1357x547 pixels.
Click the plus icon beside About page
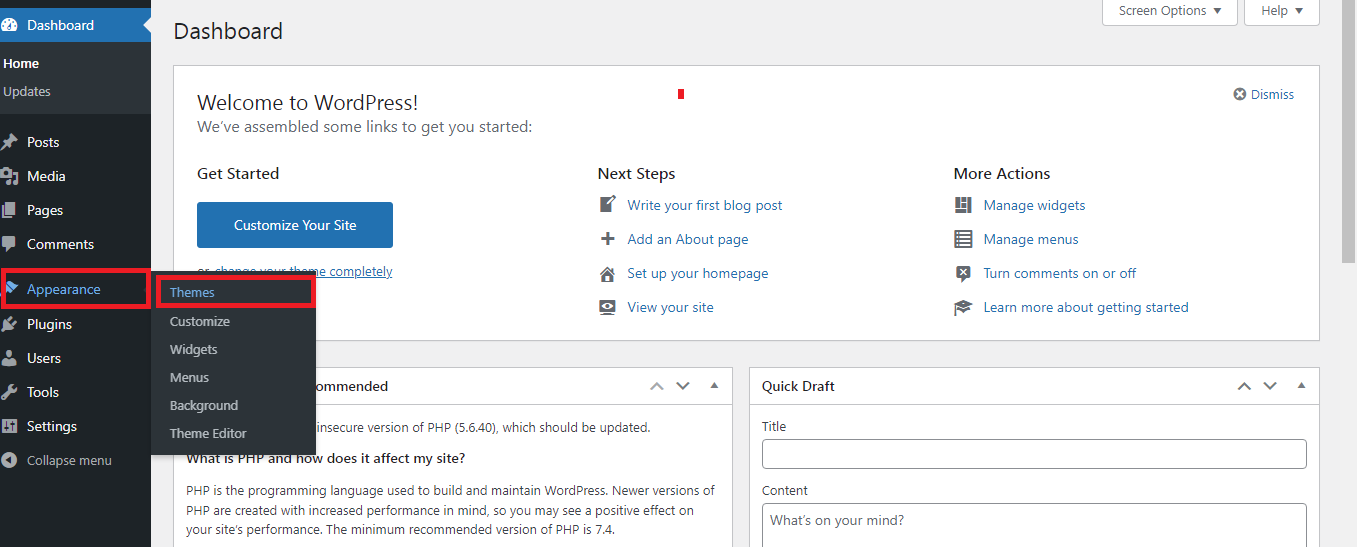pyautogui.click(x=607, y=239)
